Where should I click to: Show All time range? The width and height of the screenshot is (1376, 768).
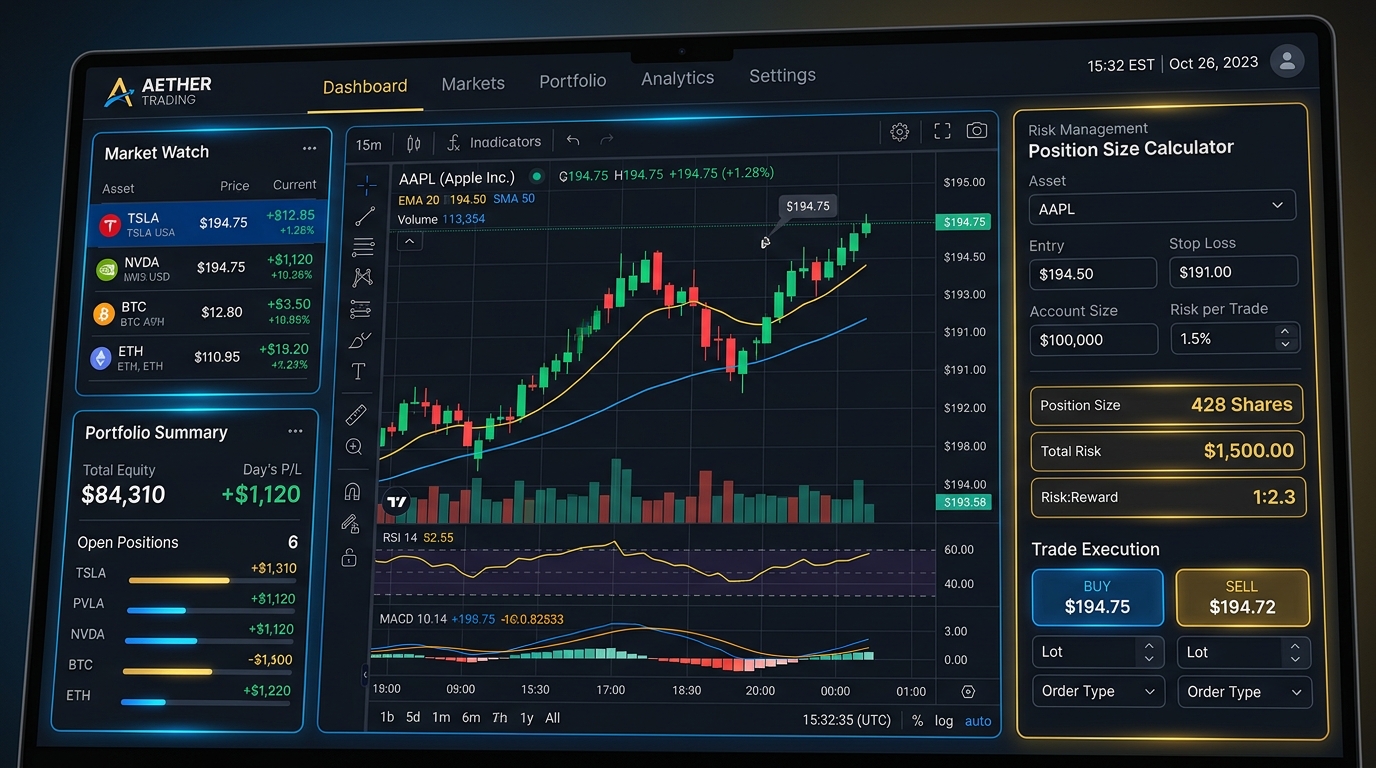pyautogui.click(x=553, y=717)
